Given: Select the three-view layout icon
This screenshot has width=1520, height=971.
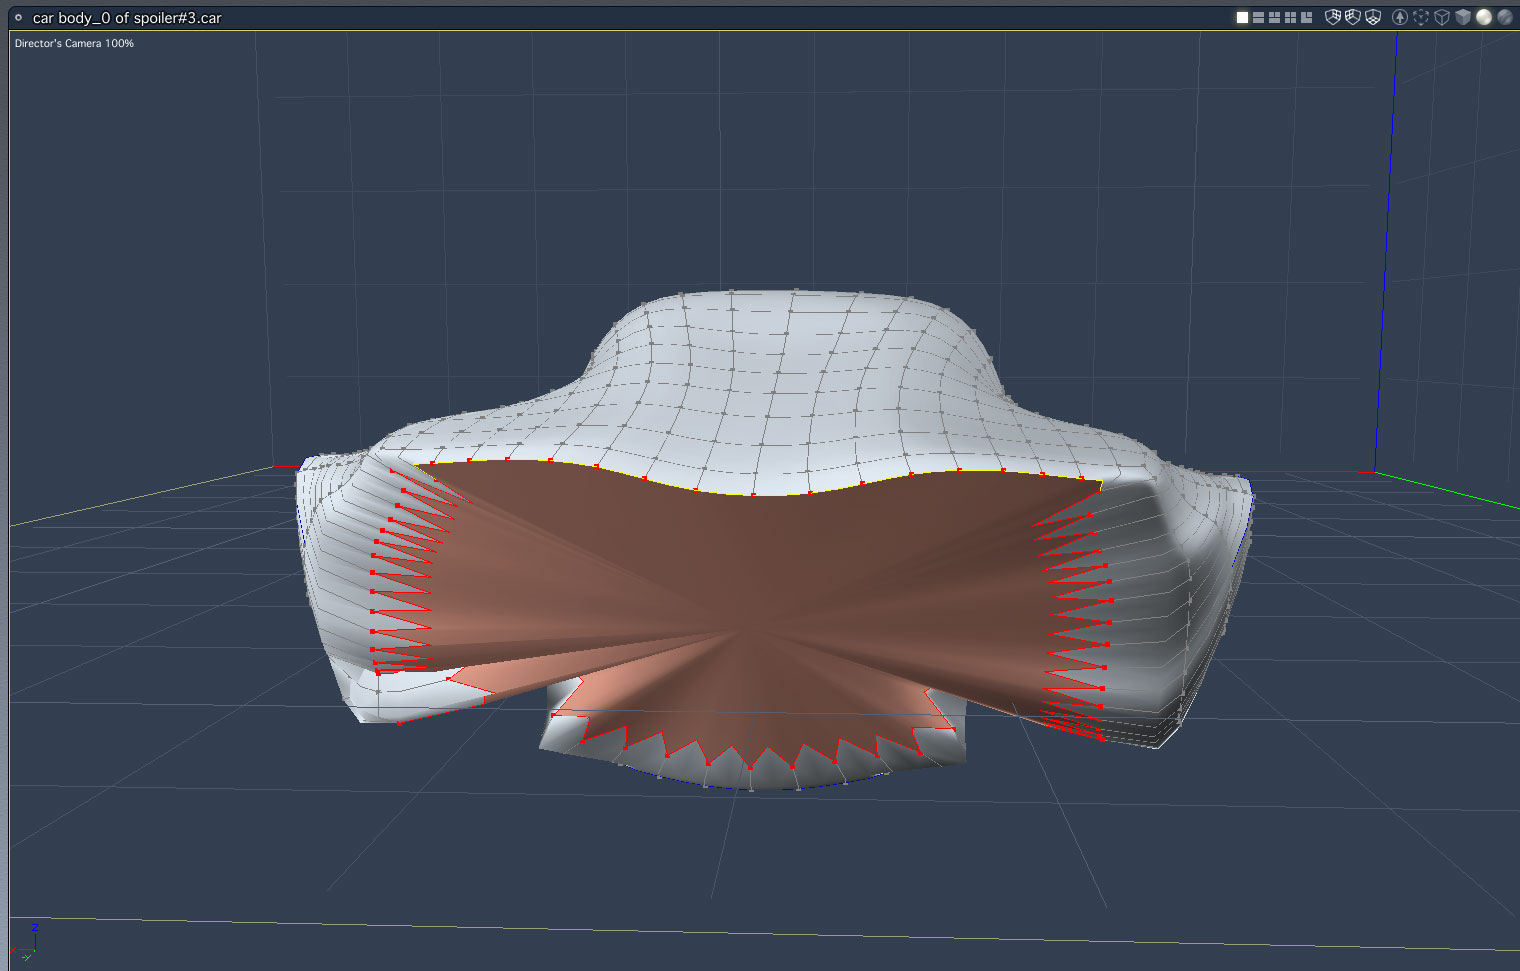Looking at the screenshot, I should coord(1274,17).
